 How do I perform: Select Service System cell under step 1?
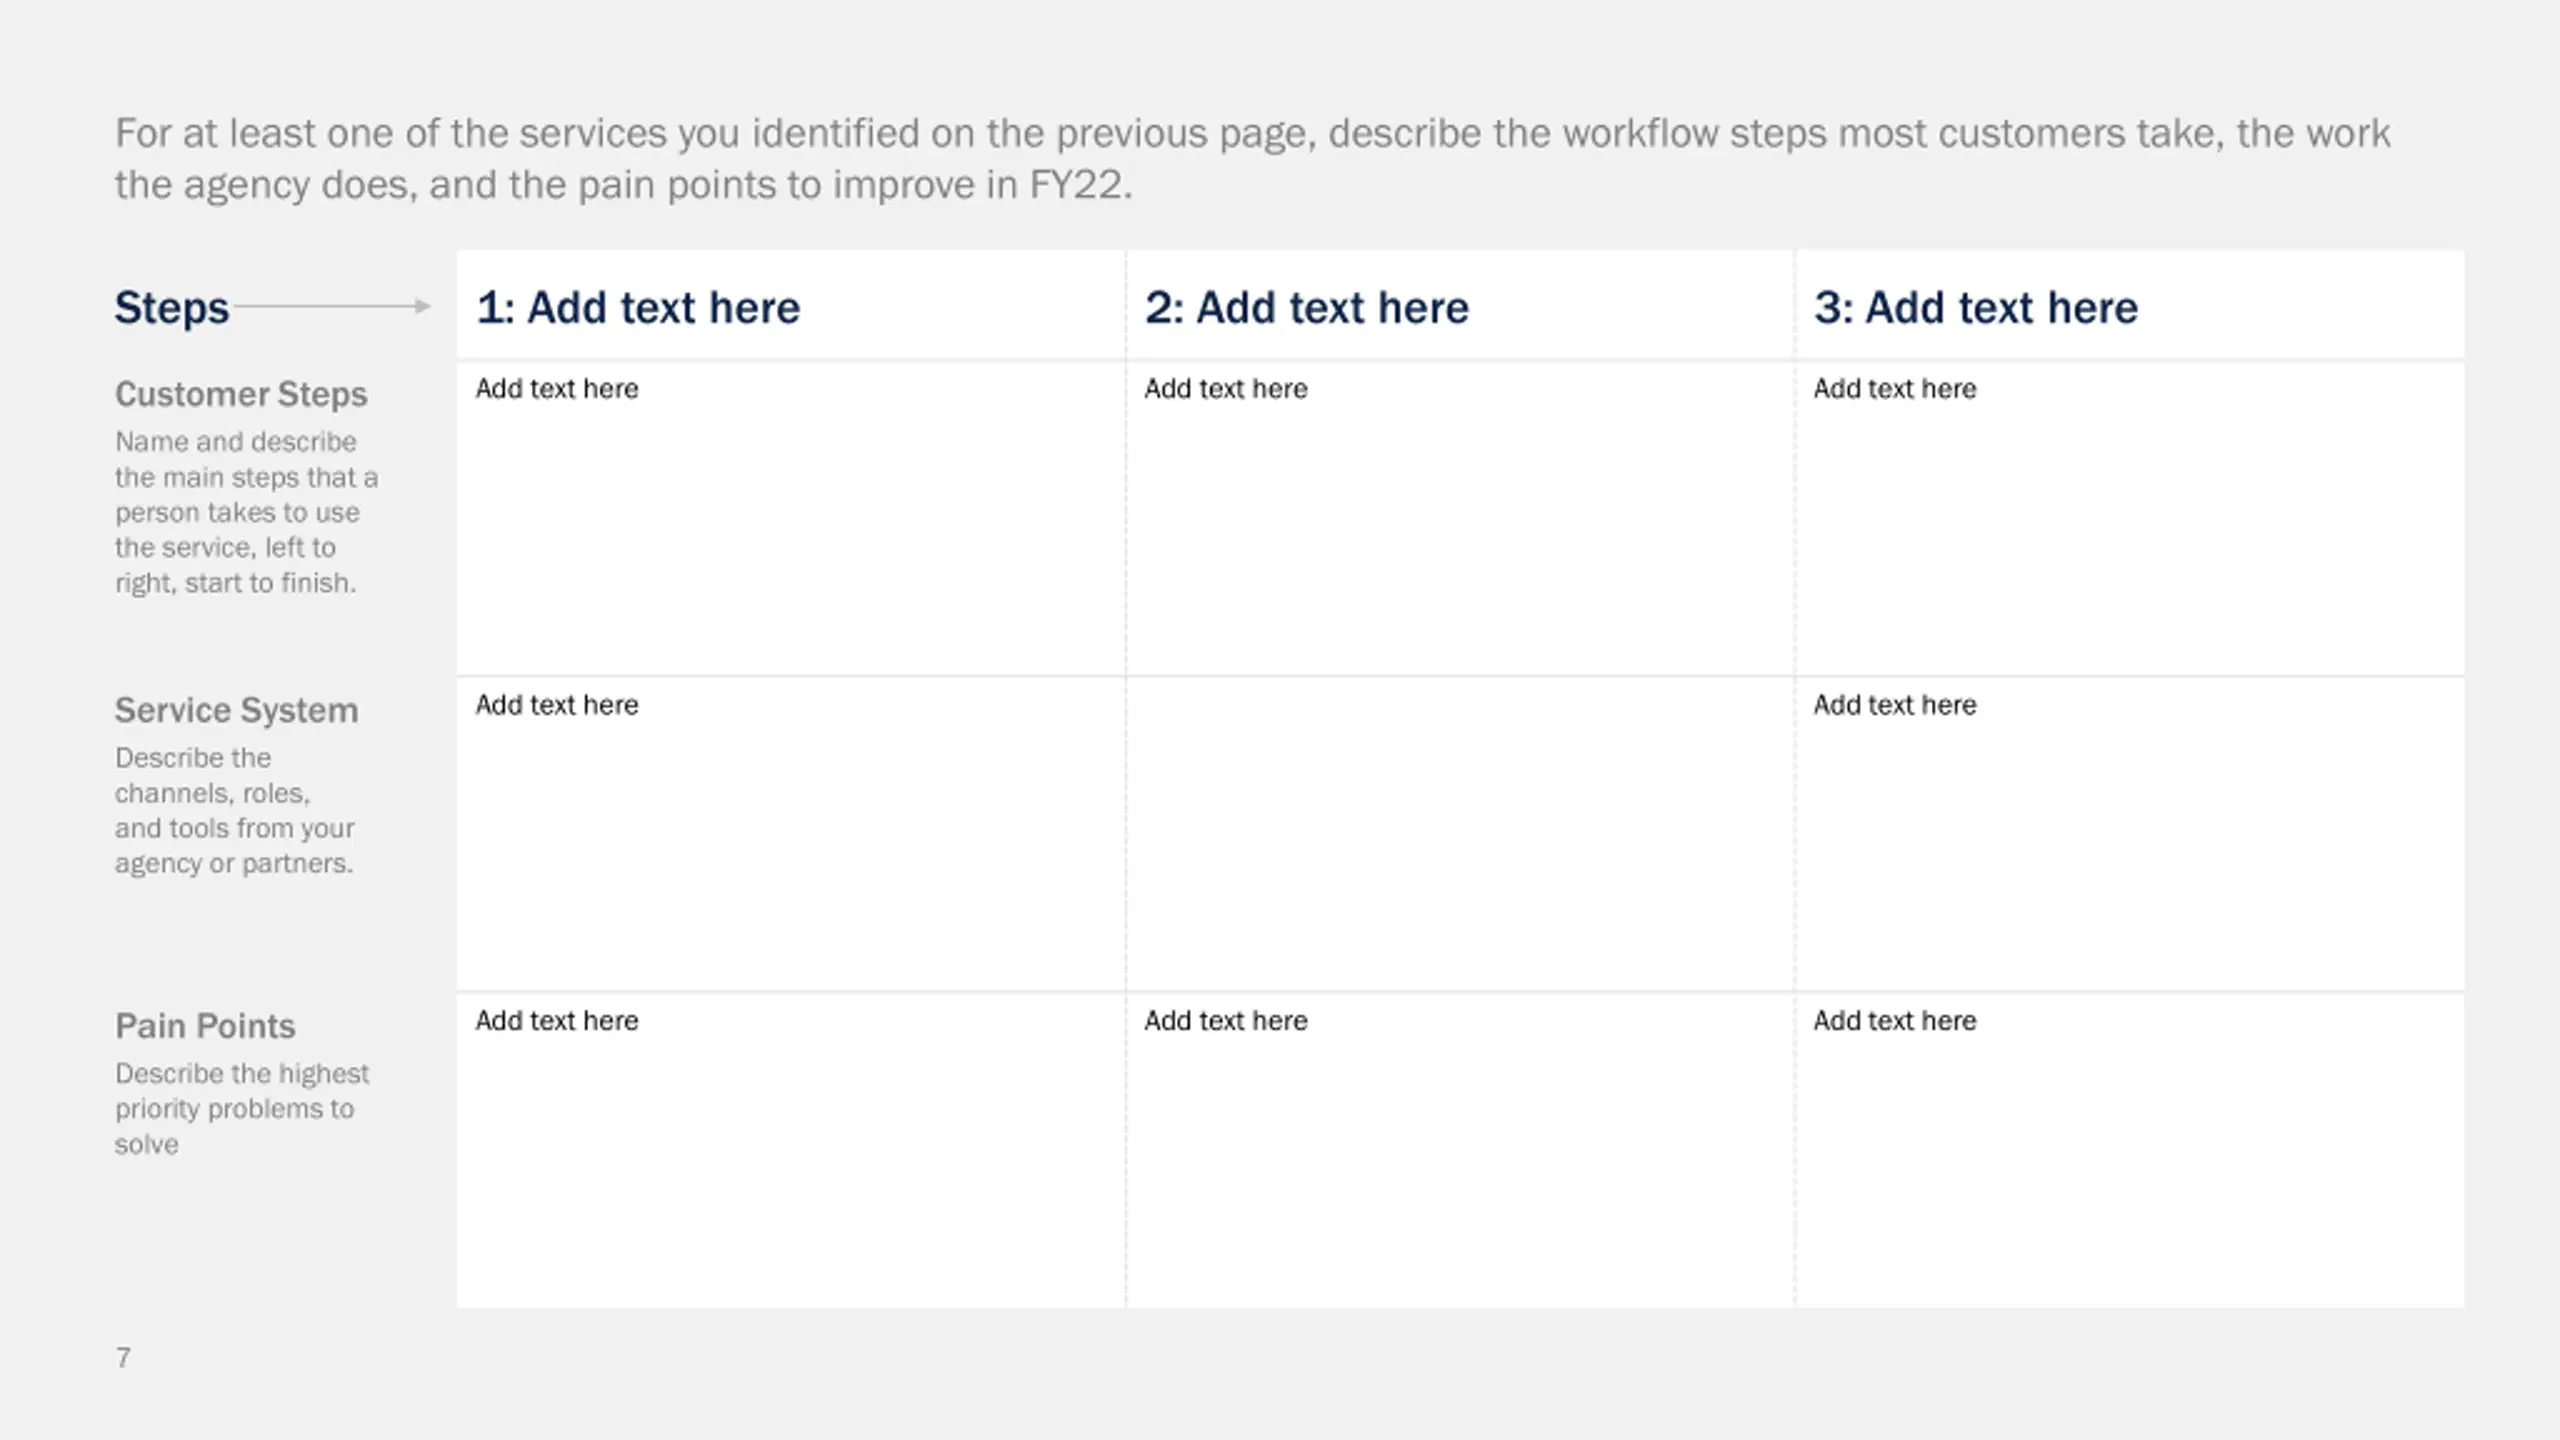[791, 834]
